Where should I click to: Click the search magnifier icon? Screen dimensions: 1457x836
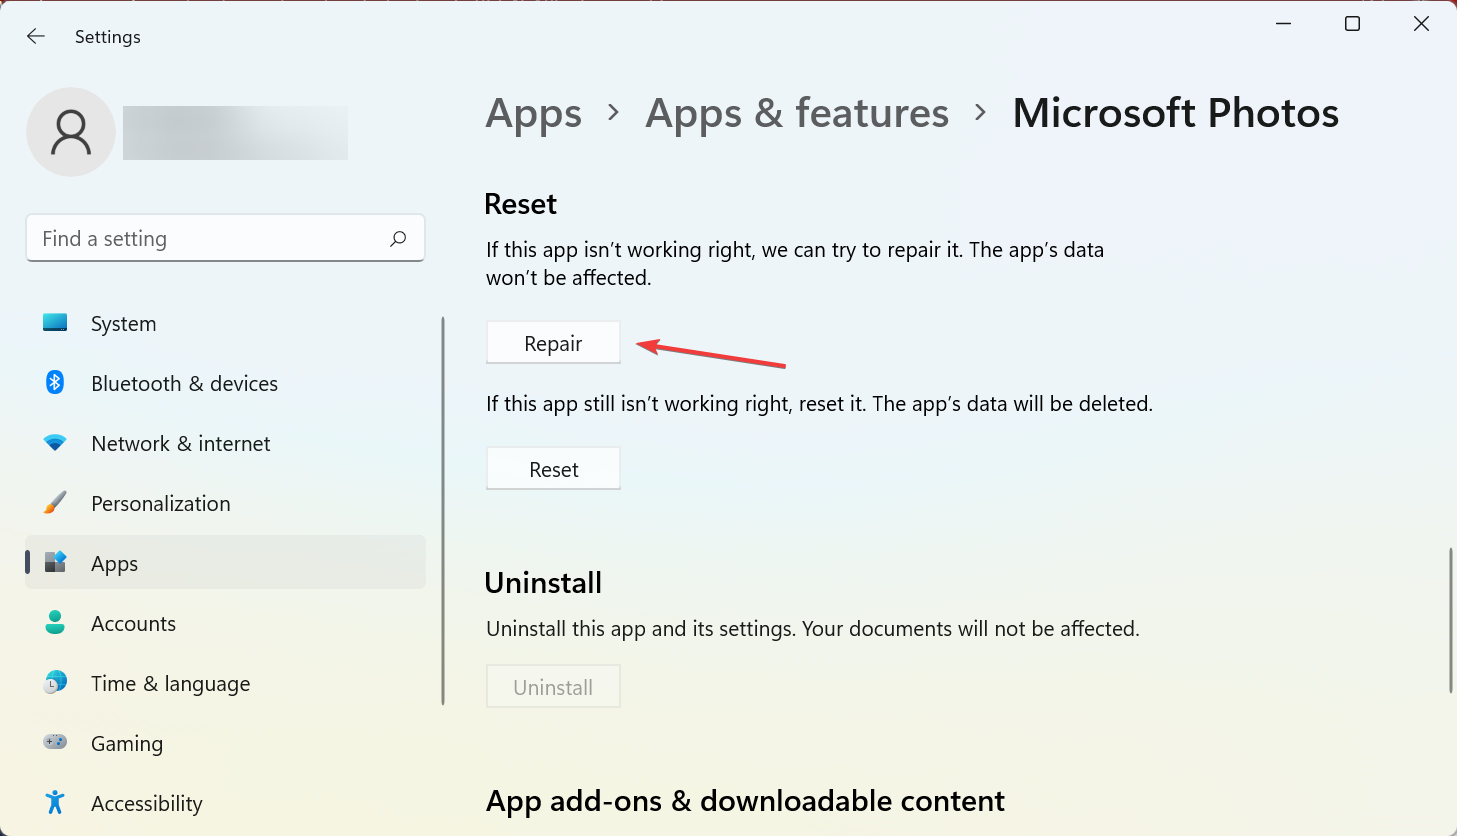[398, 239]
